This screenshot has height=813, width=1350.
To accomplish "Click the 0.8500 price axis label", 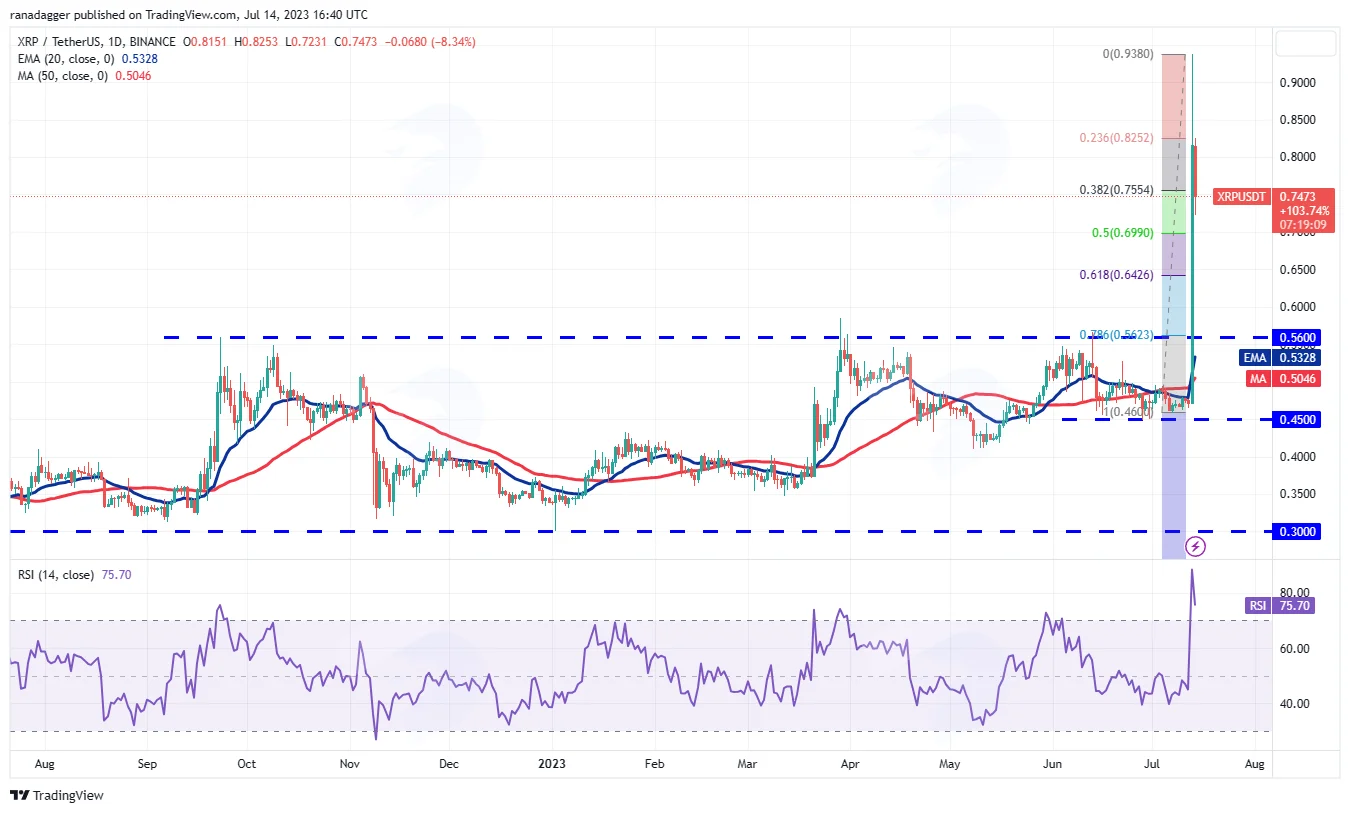I will coord(1300,120).
